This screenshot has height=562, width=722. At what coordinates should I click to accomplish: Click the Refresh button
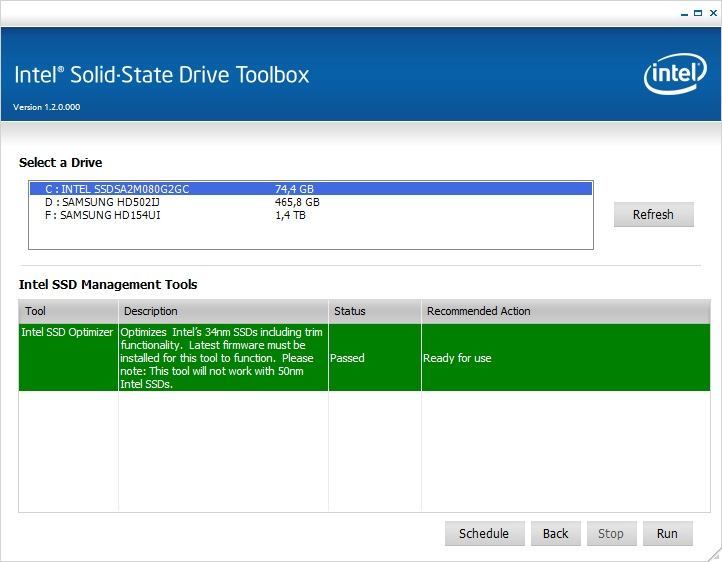[x=653, y=214]
